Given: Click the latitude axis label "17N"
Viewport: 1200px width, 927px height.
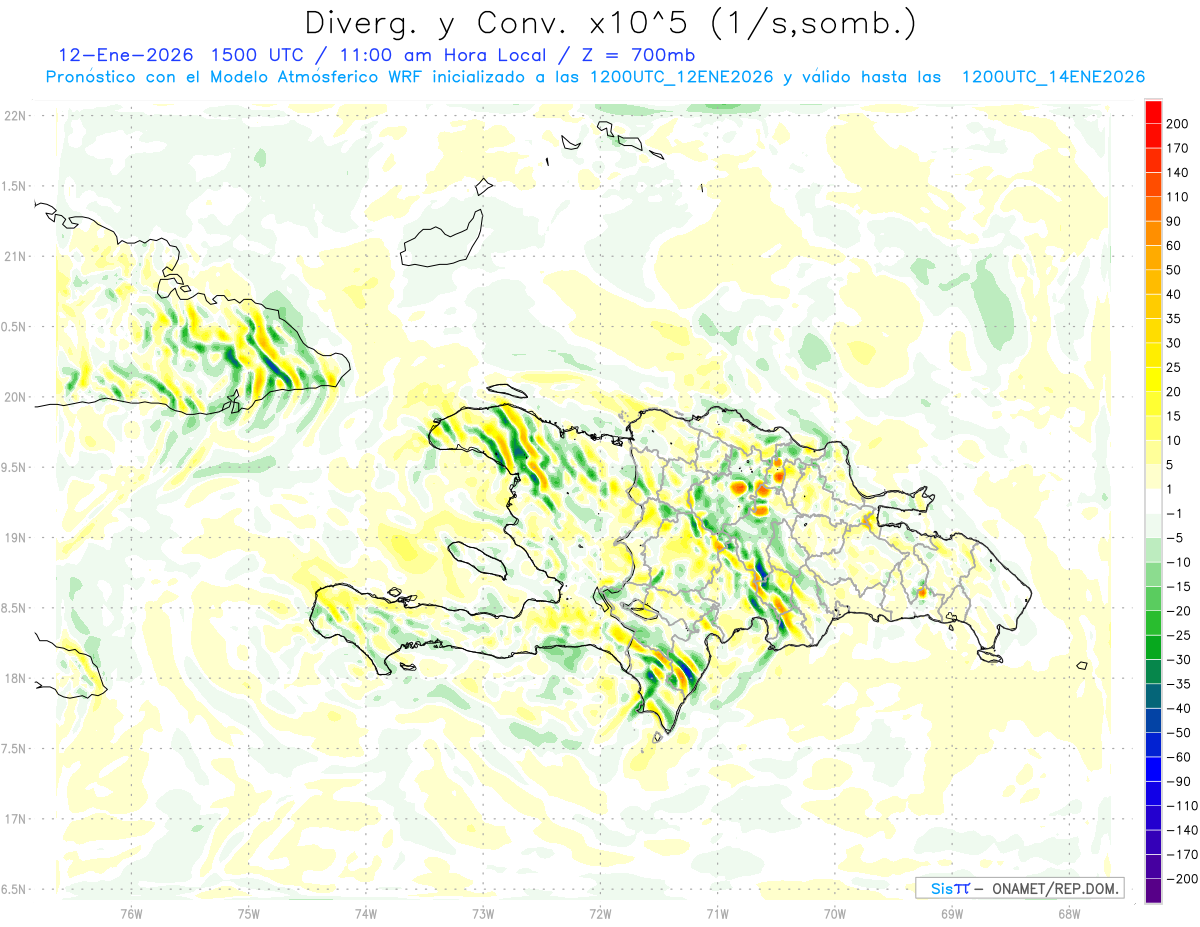Looking at the screenshot, I should click(15, 820).
